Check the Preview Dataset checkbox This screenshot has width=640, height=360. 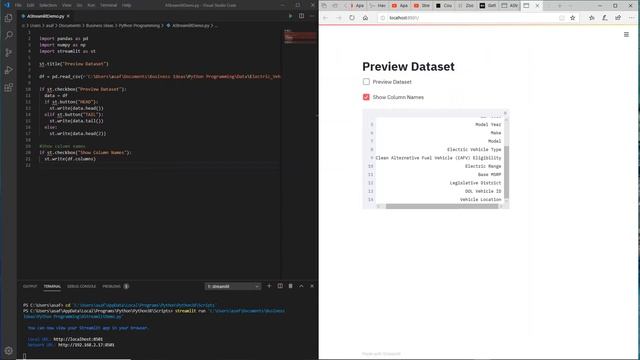click(x=366, y=82)
